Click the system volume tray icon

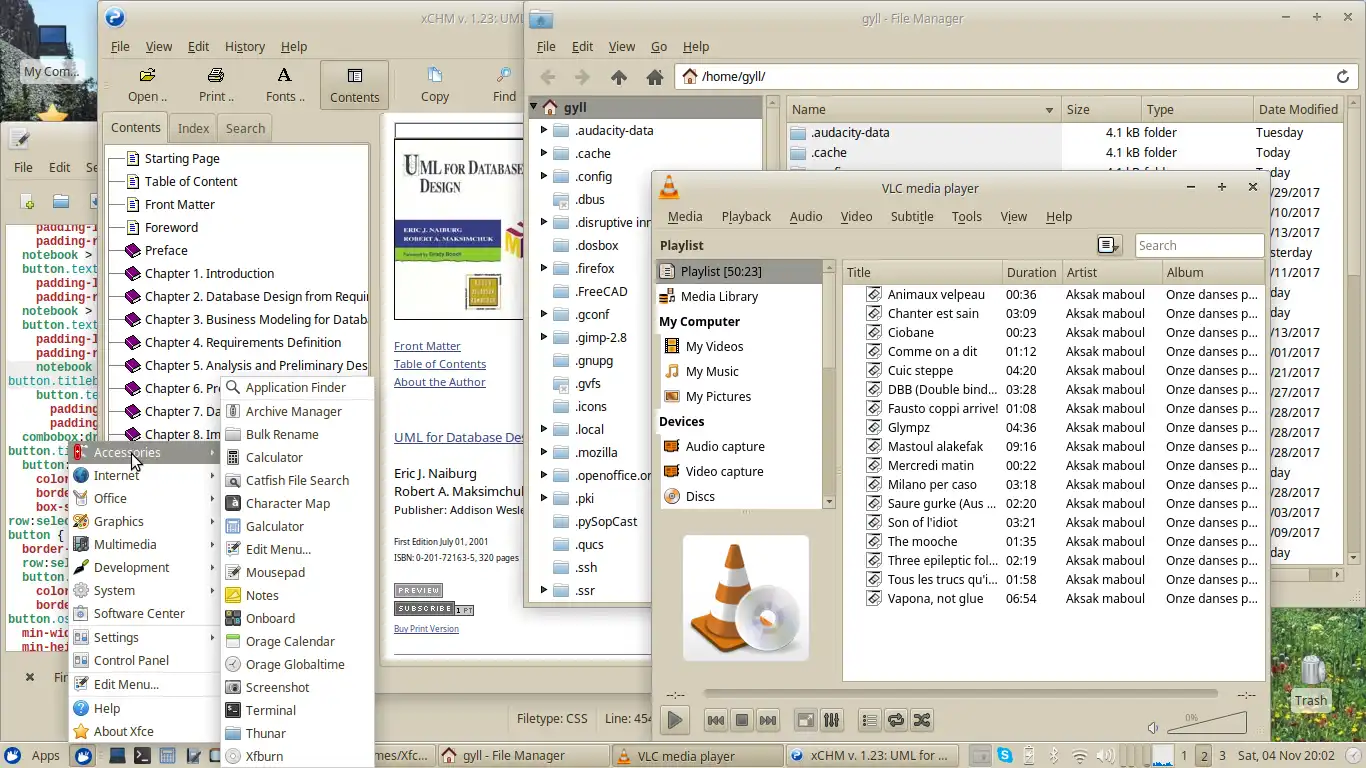coord(1107,756)
